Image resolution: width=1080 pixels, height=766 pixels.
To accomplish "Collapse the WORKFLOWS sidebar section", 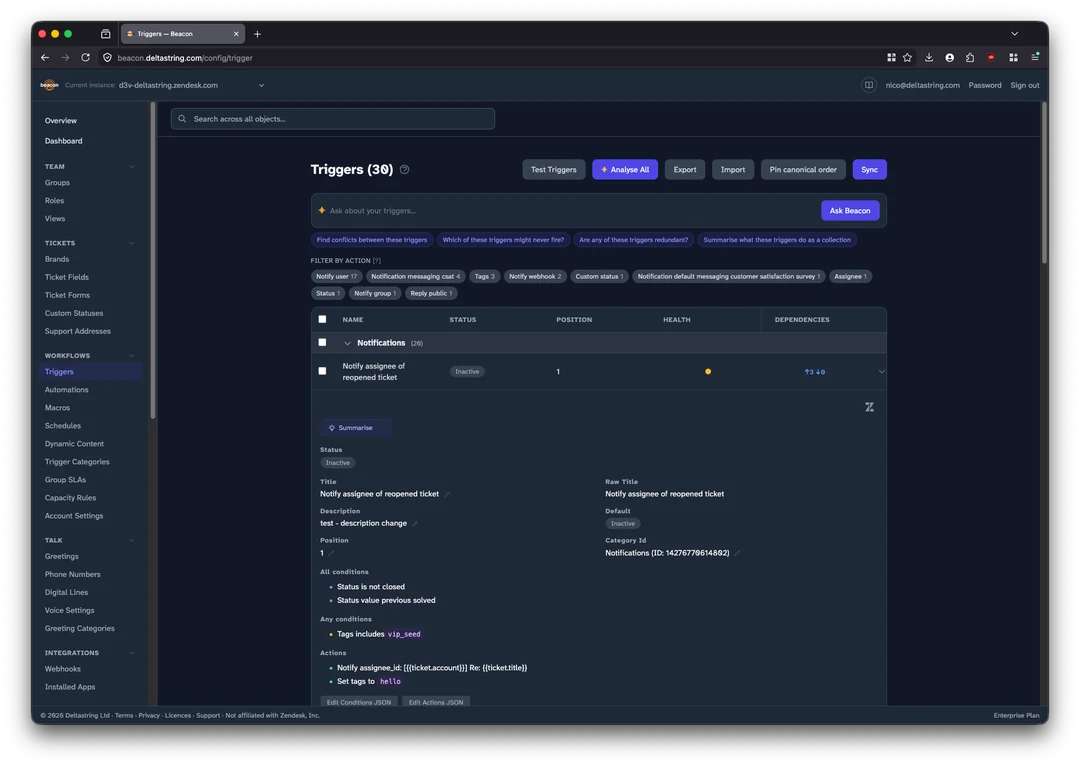I will pos(131,355).
